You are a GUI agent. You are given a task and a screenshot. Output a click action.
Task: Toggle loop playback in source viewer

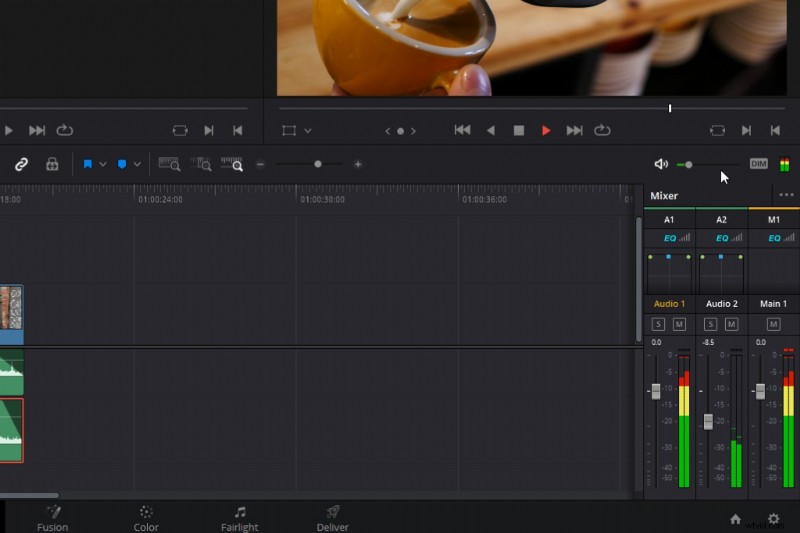point(64,131)
